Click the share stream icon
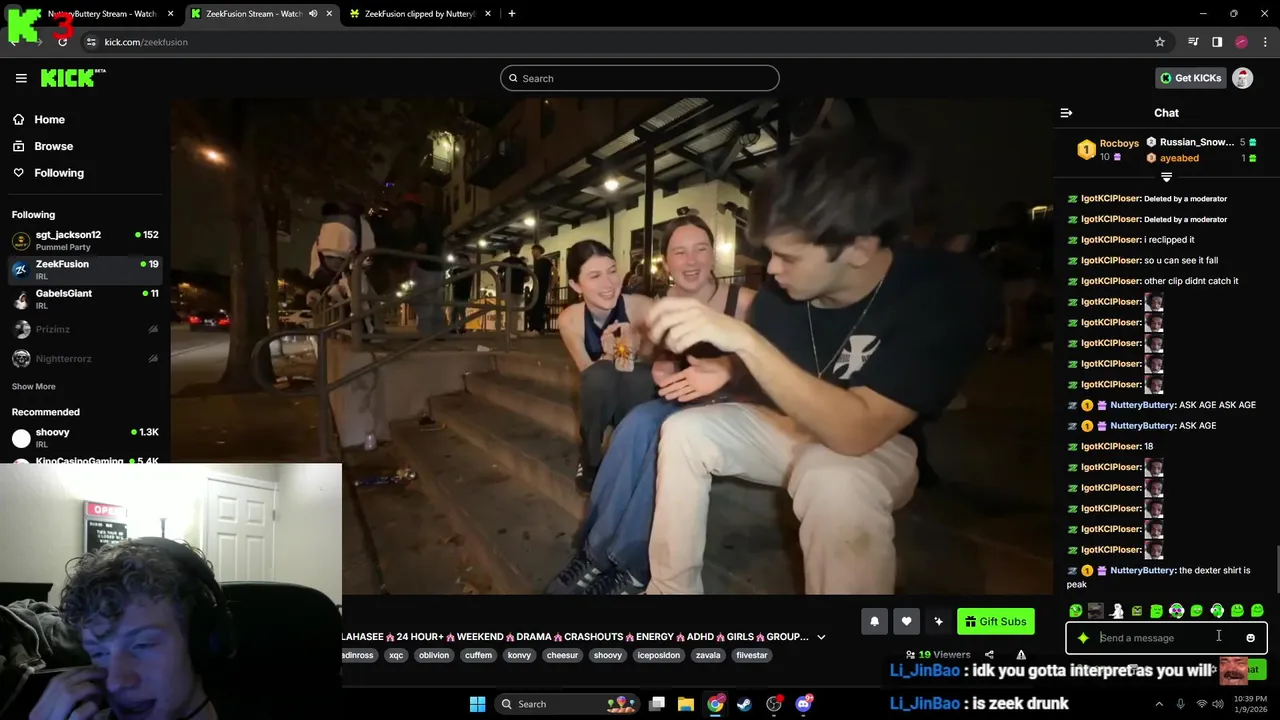1280x720 pixels. pyautogui.click(x=989, y=655)
